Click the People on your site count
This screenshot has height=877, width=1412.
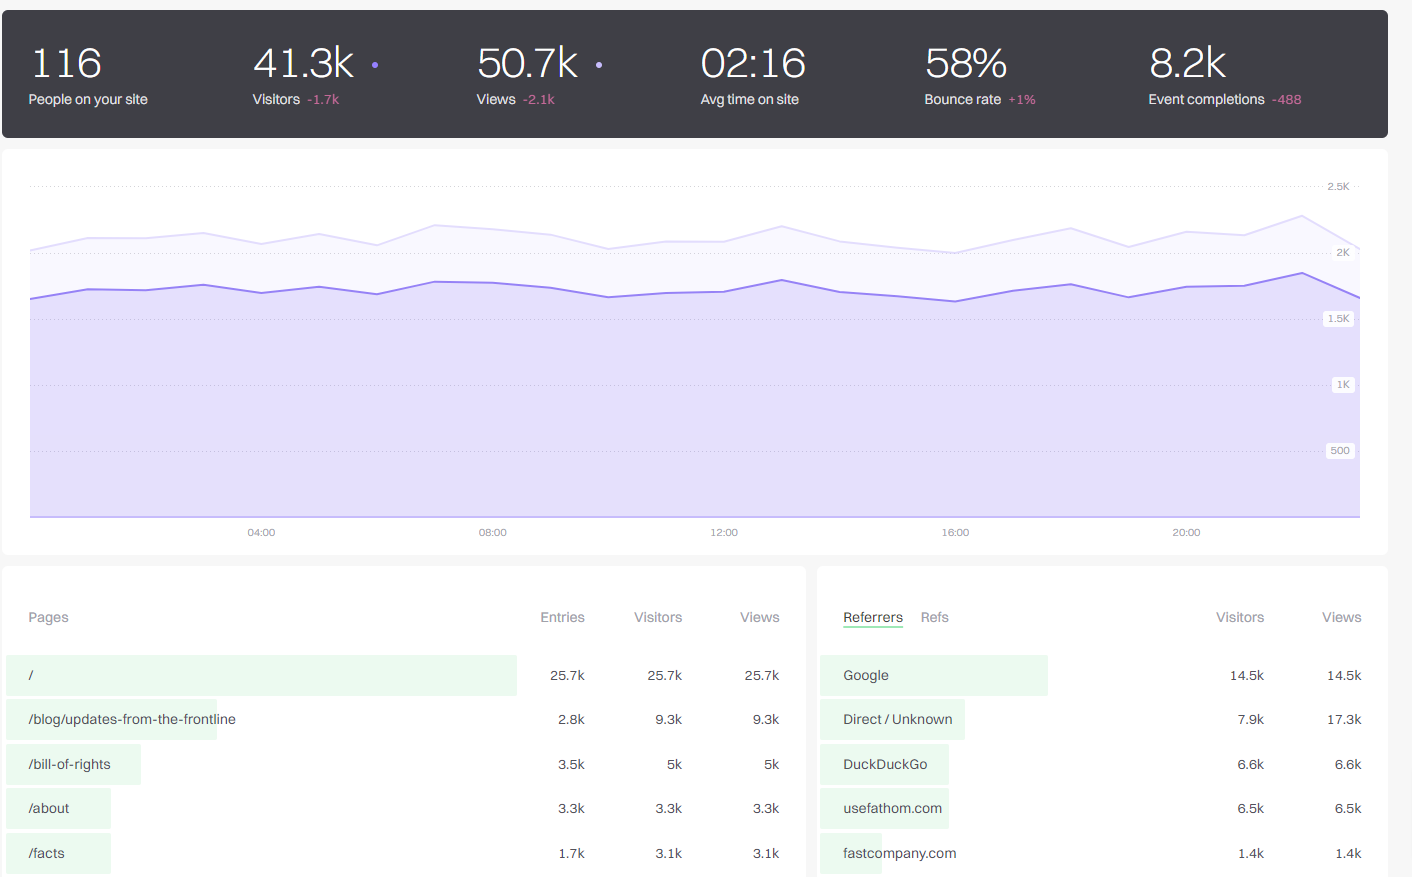tap(67, 65)
